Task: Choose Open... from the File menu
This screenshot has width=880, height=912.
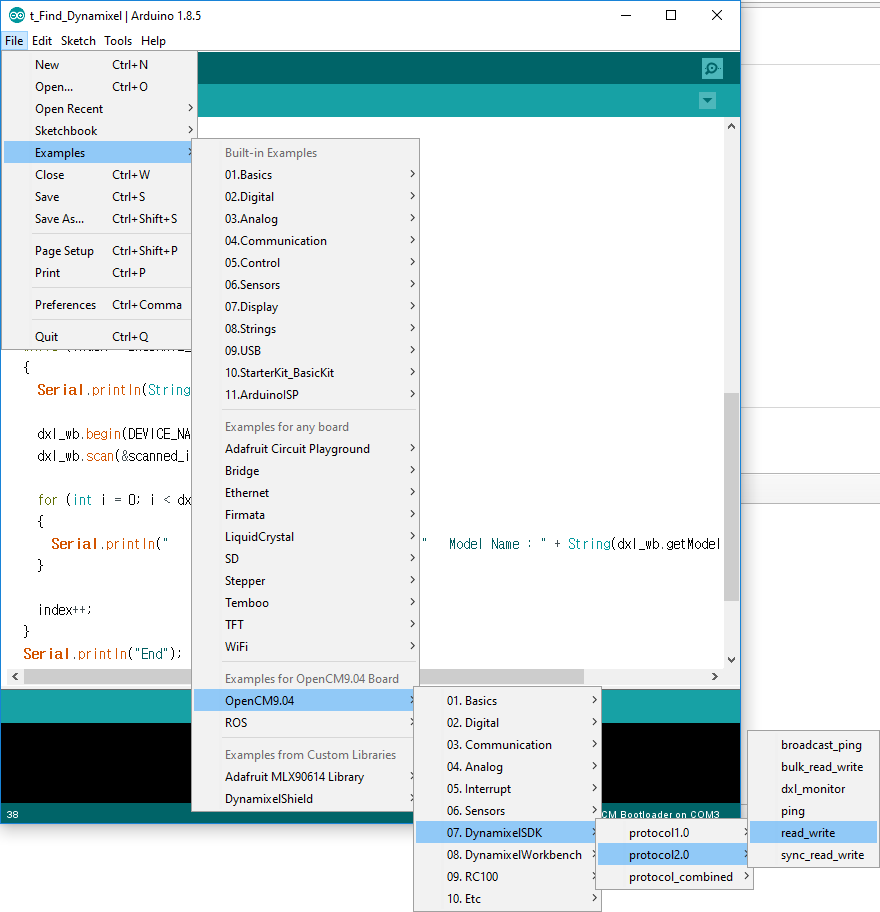Action: point(100,87)
